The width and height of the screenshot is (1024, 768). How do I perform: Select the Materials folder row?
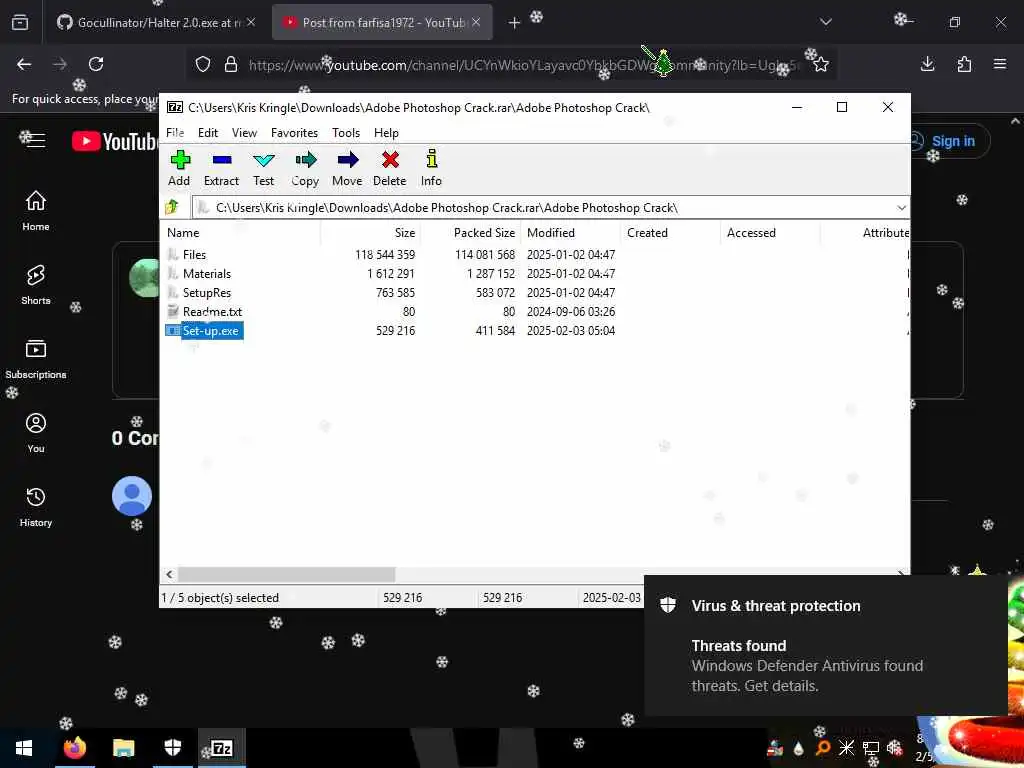click(535, 274)
